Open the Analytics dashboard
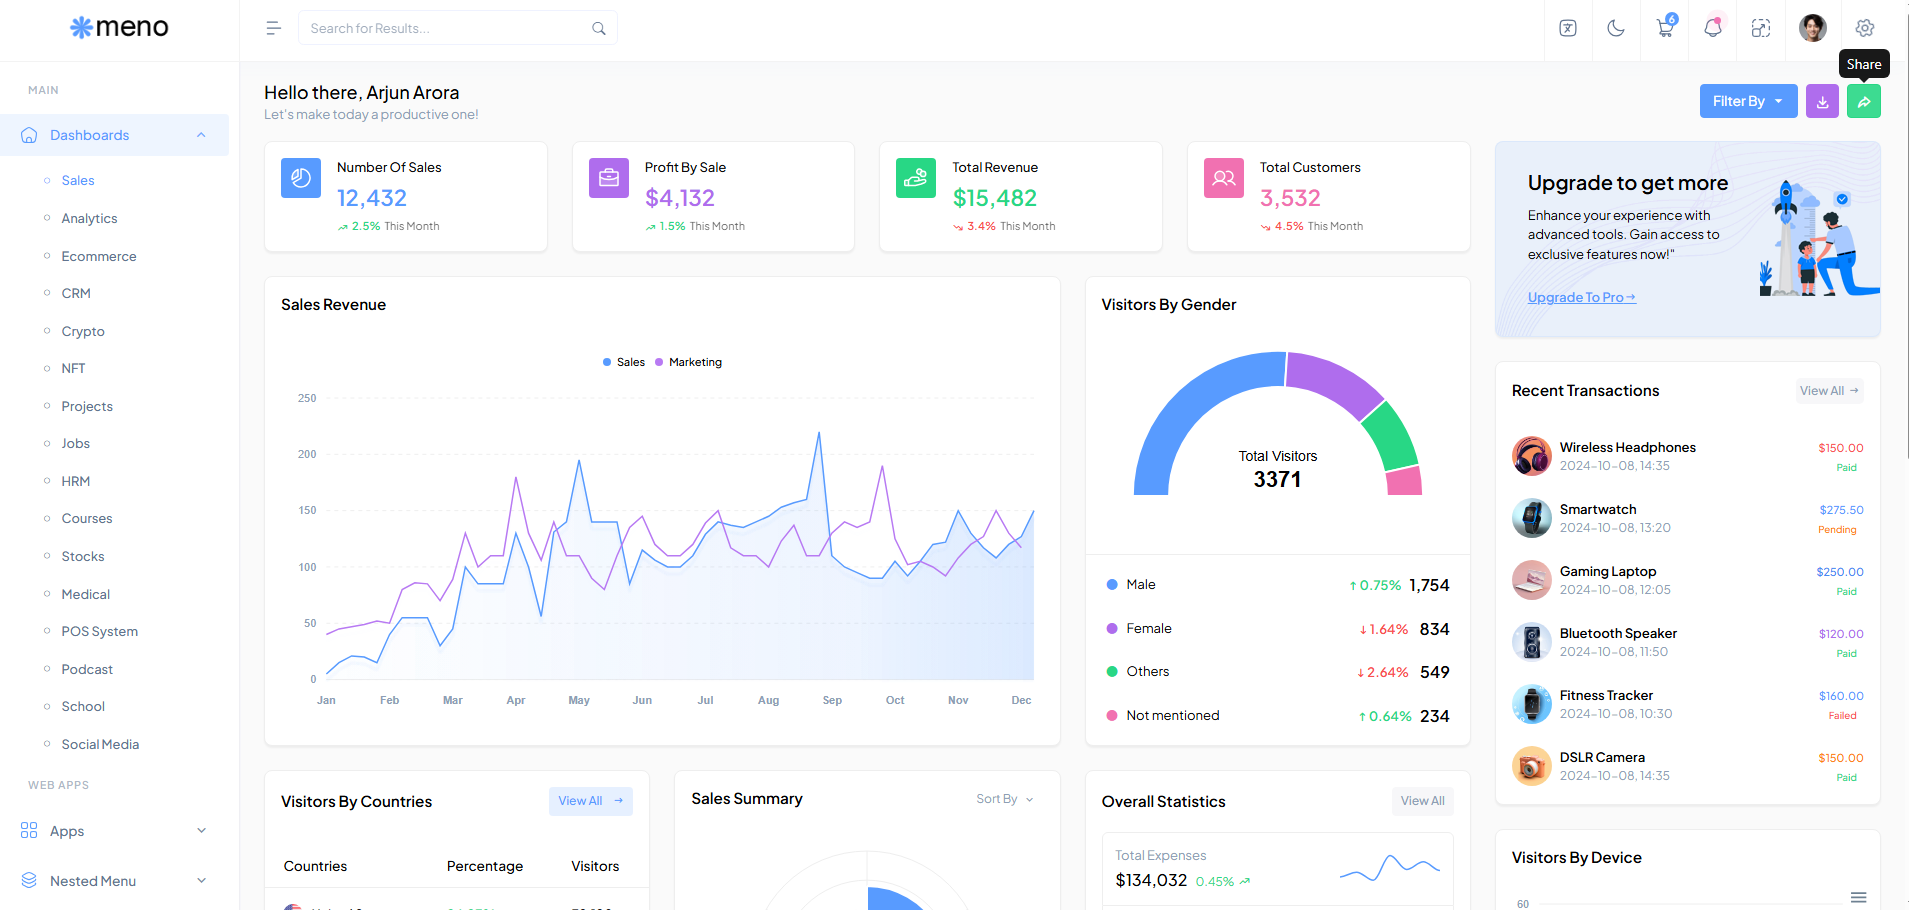Viewport: 1909px width, 910px height. pos(89,218)
